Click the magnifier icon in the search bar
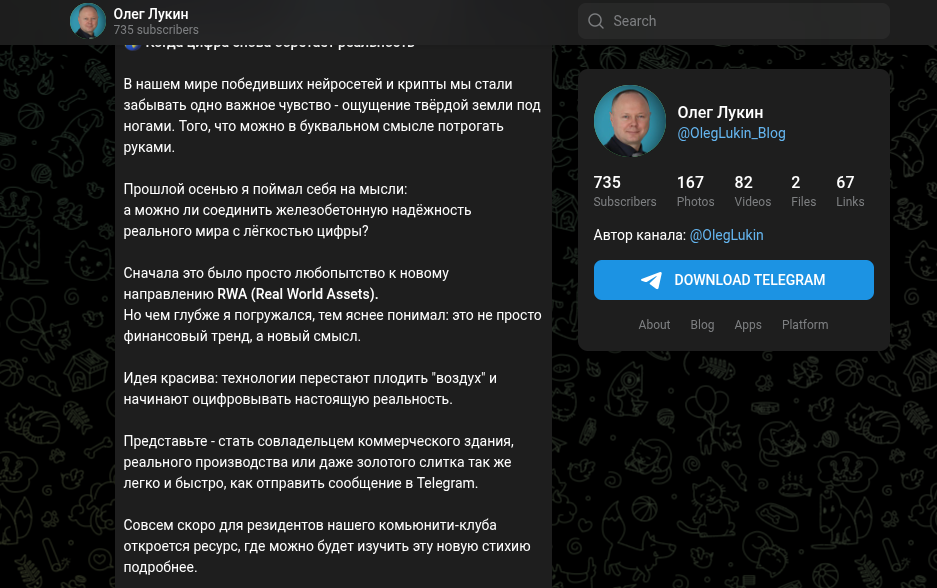Viewport: 937px width, 588px height. (596, 21)
